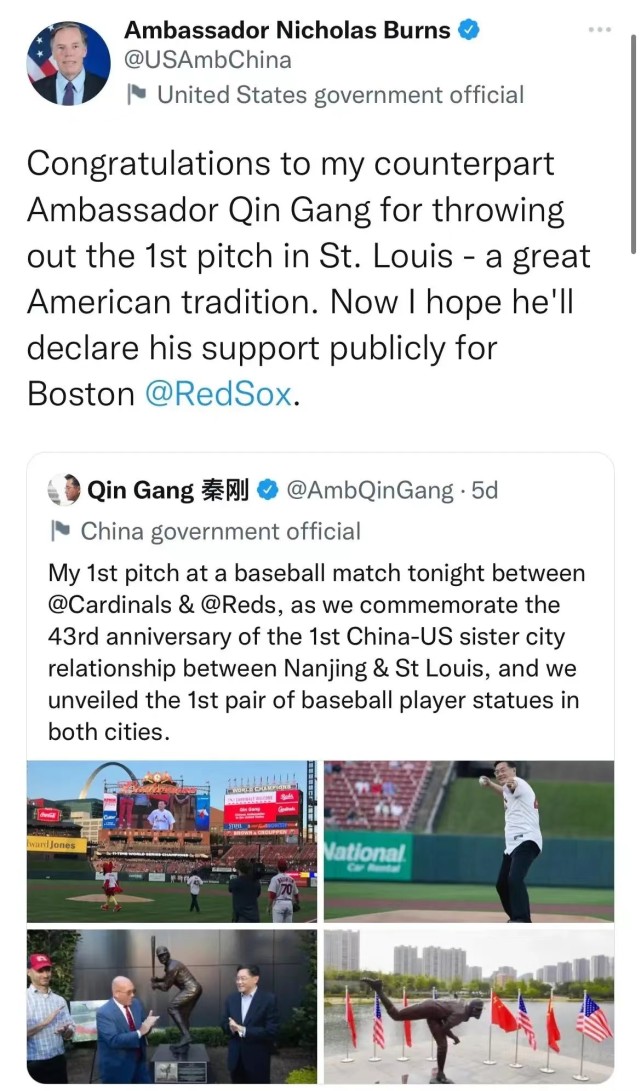Click the flag icon beside United States label
Screen dimensions: 641x1091
[x=136, y=95]
